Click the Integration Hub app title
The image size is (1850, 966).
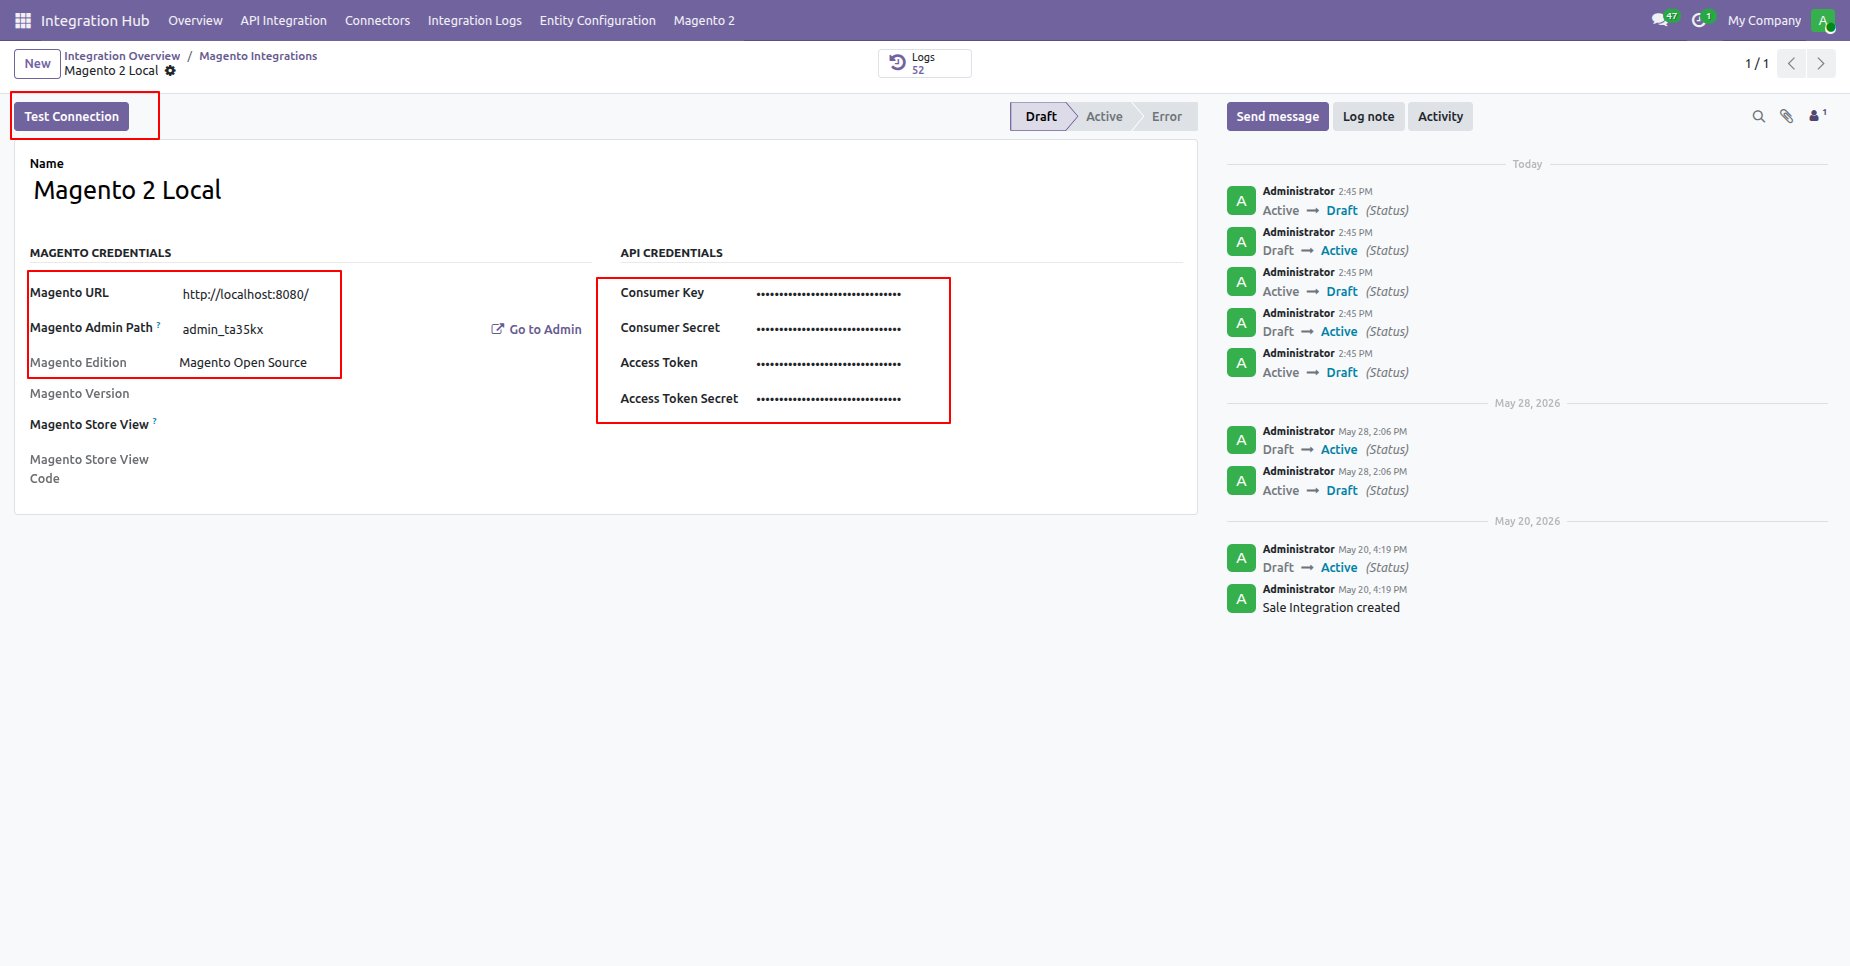[x=95, y=20]
